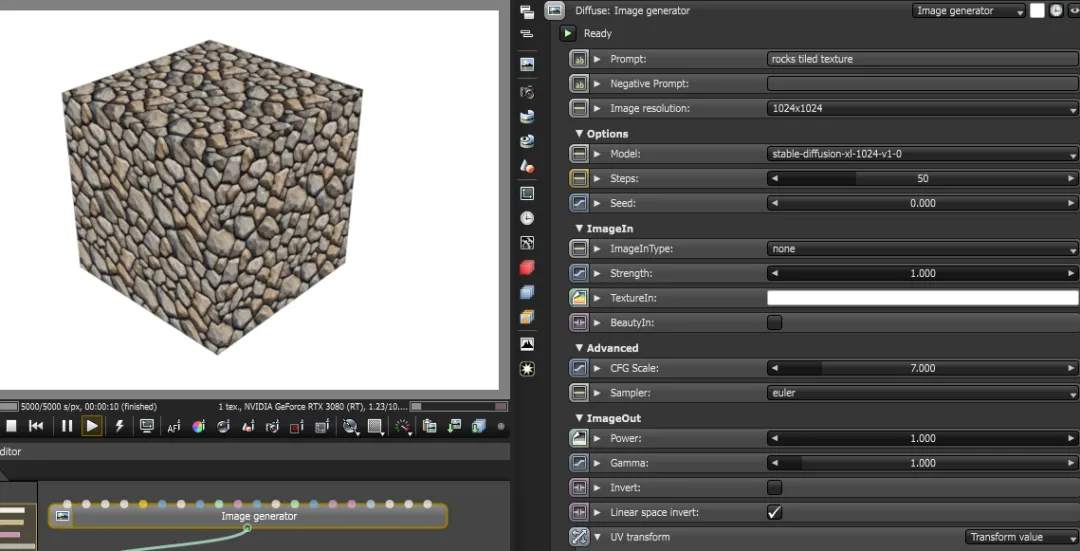Open the Model dropdown
This screenshot has width=1080, height=551.
tap(922, 154)
